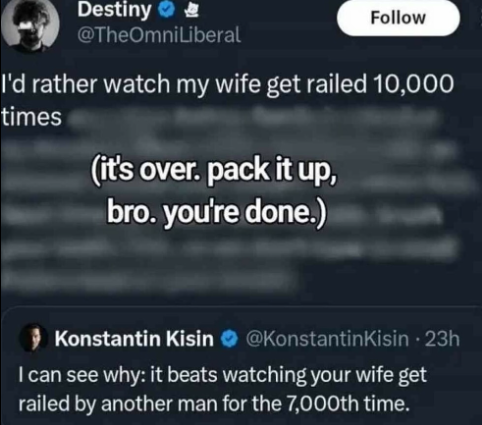The image size is (482, 425).
Task: Open Destiny's profile picture
Action: [30, 24]
